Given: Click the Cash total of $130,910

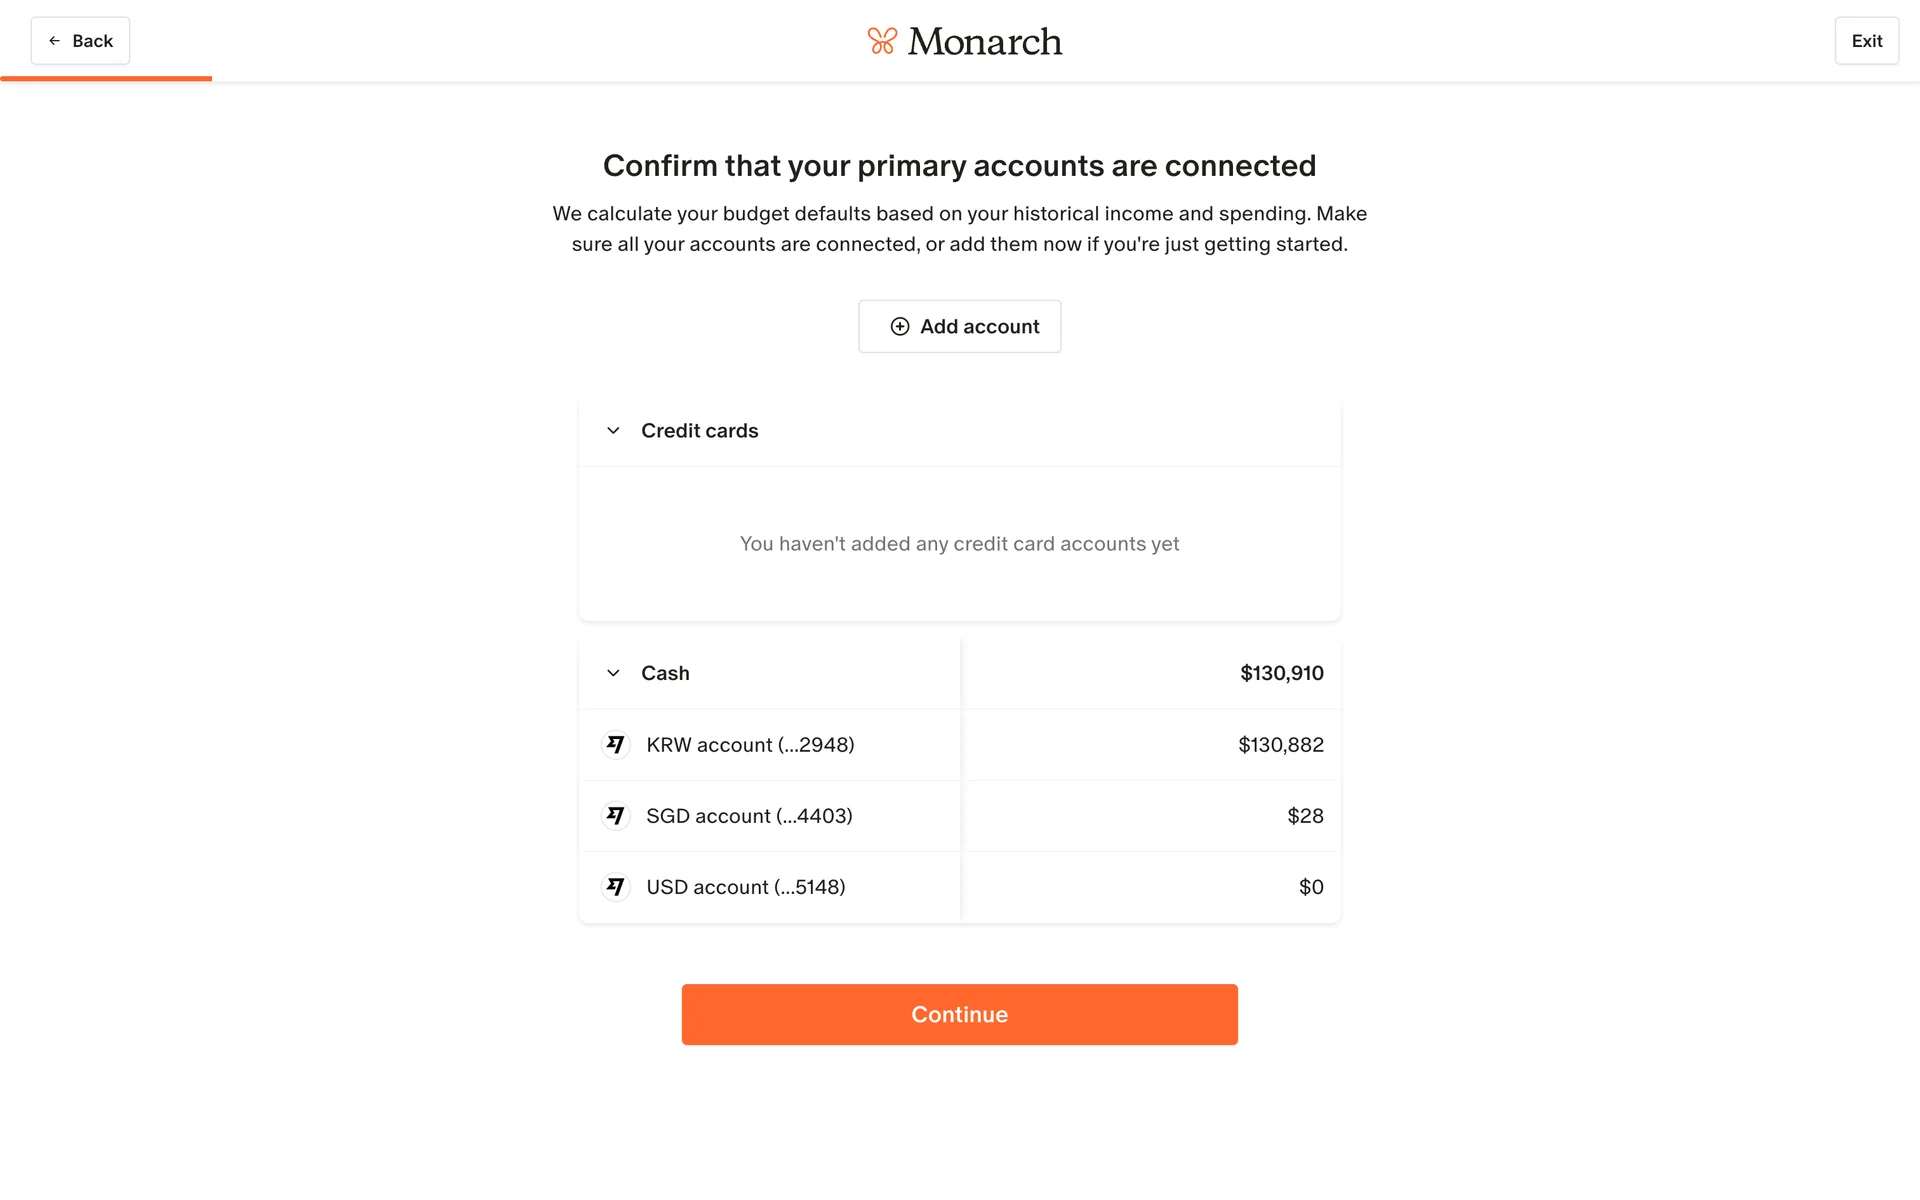Looking at the screenshot, I should click(1281, 673).
